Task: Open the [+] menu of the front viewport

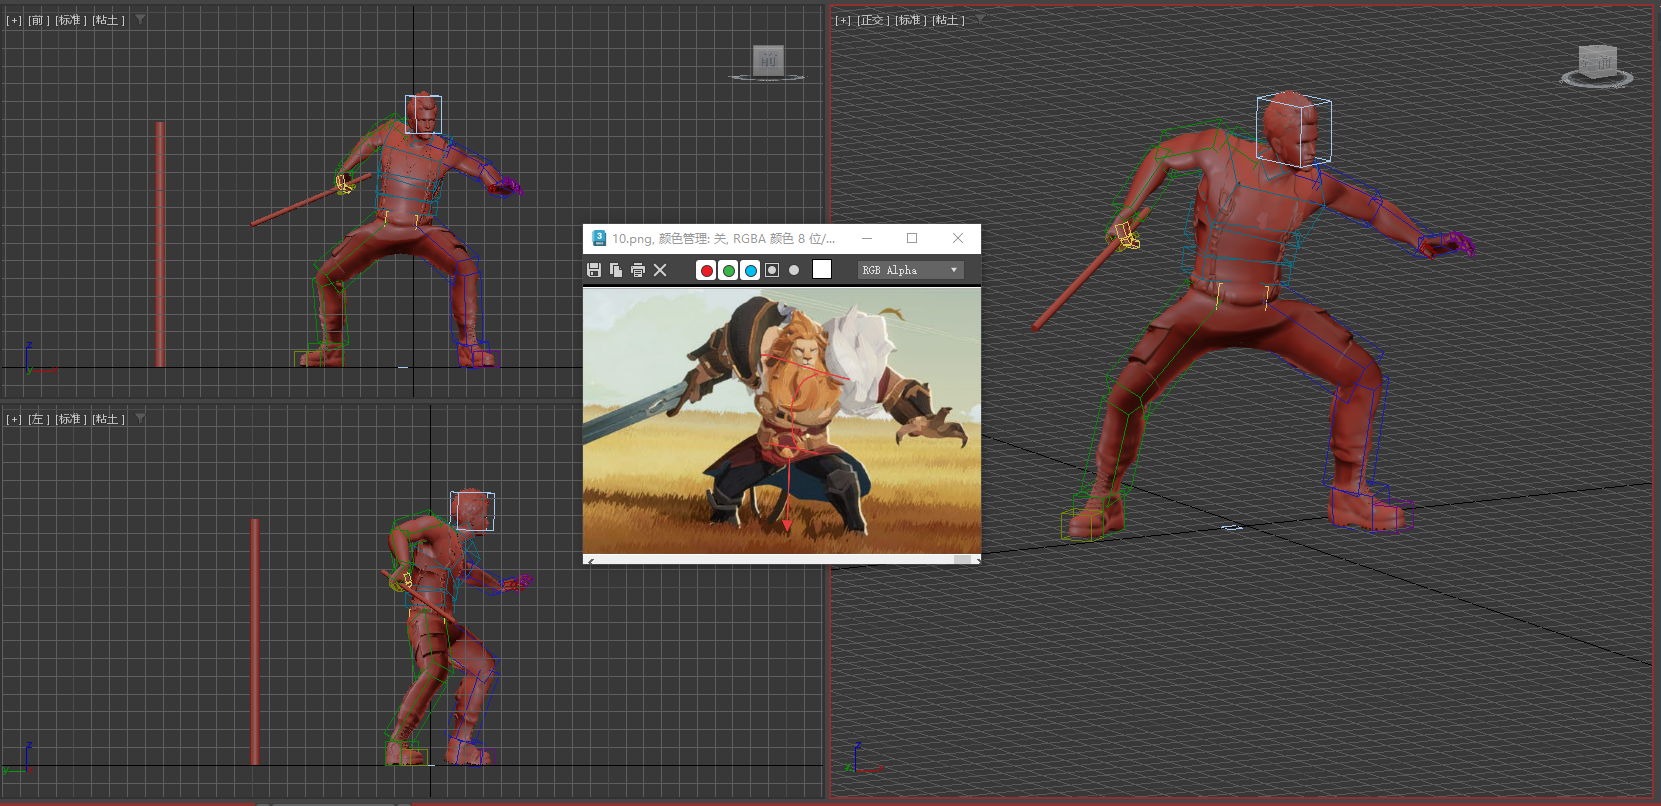Action: pos(14,20)
